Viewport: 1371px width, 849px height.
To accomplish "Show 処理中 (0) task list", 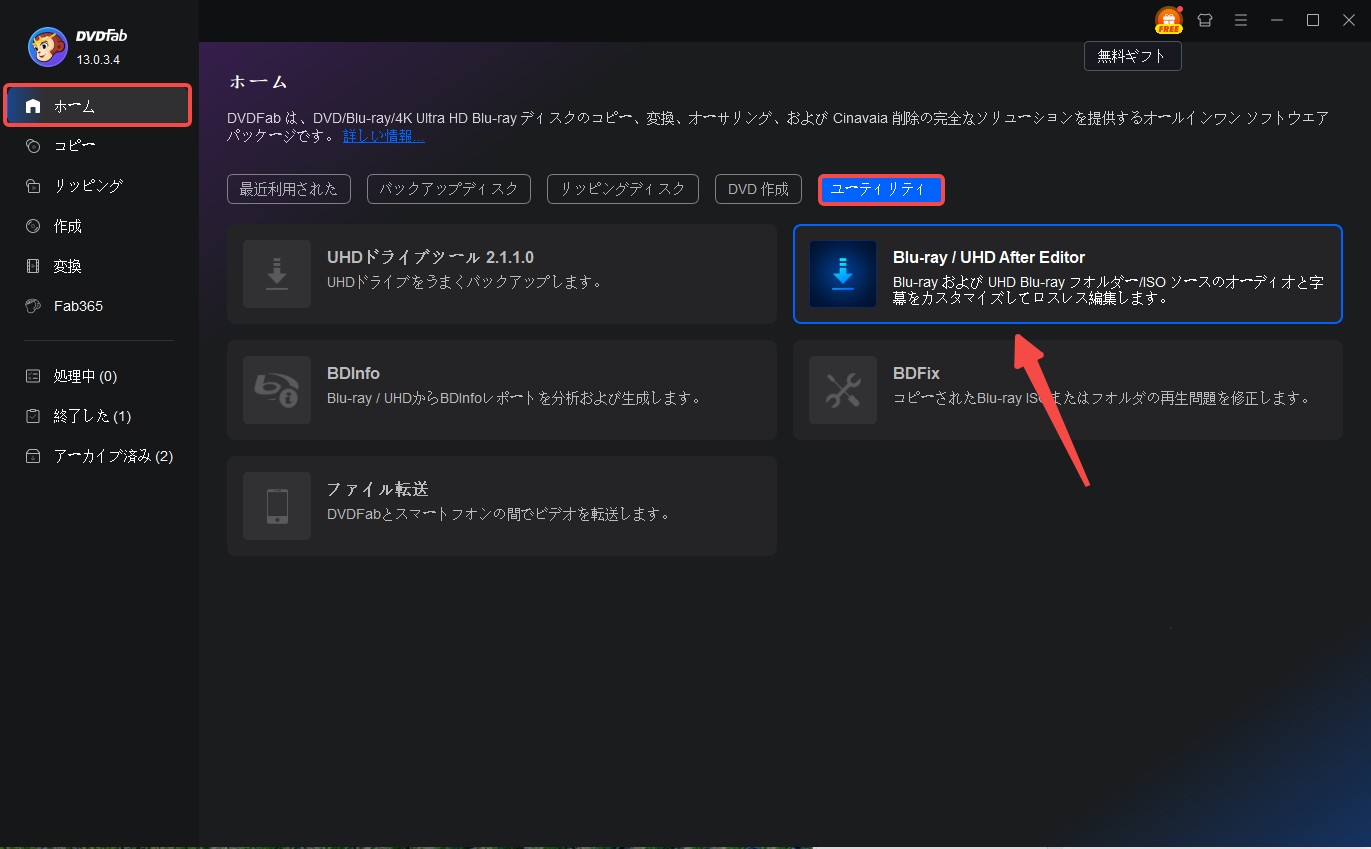I will (85, 376).
